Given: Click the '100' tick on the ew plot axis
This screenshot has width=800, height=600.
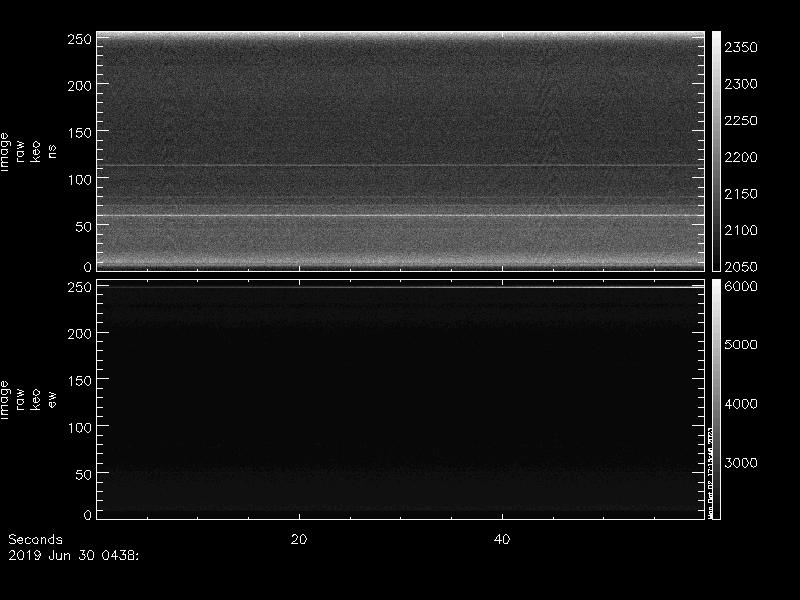Looking at the screenshot, I should [x=79, y=428].
